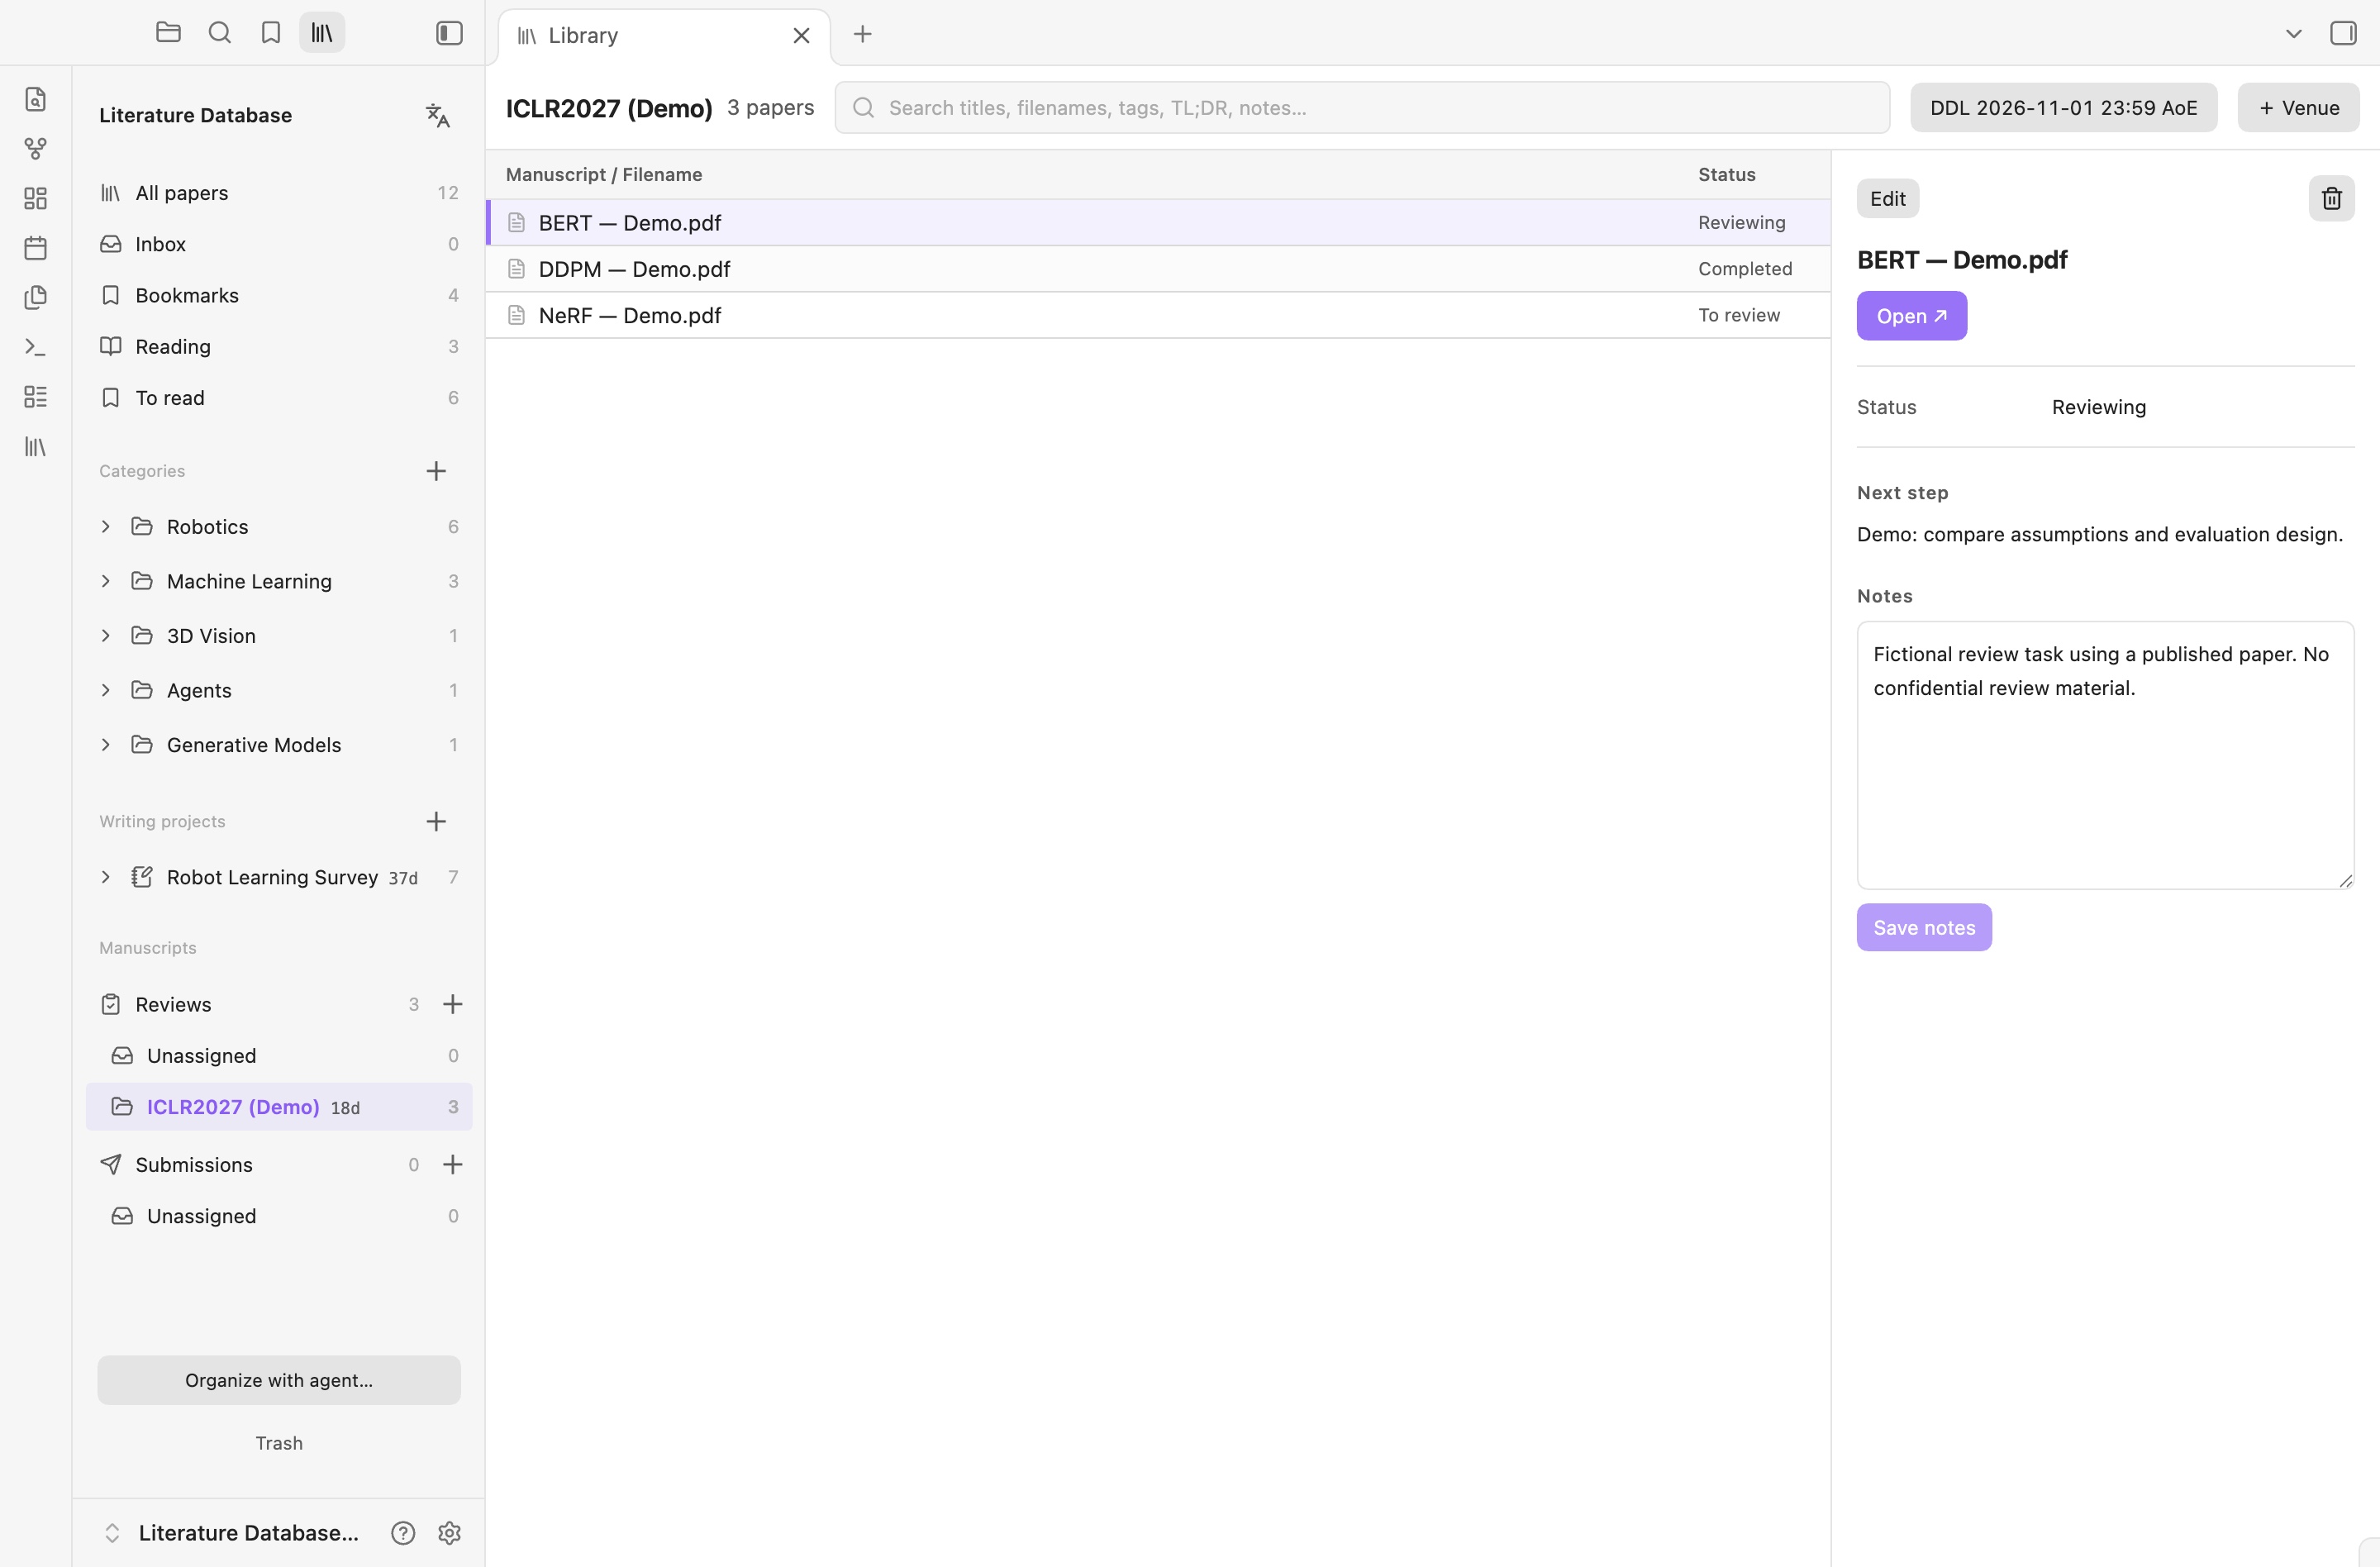Open the file search ribbon icon

tap(36, 99)
